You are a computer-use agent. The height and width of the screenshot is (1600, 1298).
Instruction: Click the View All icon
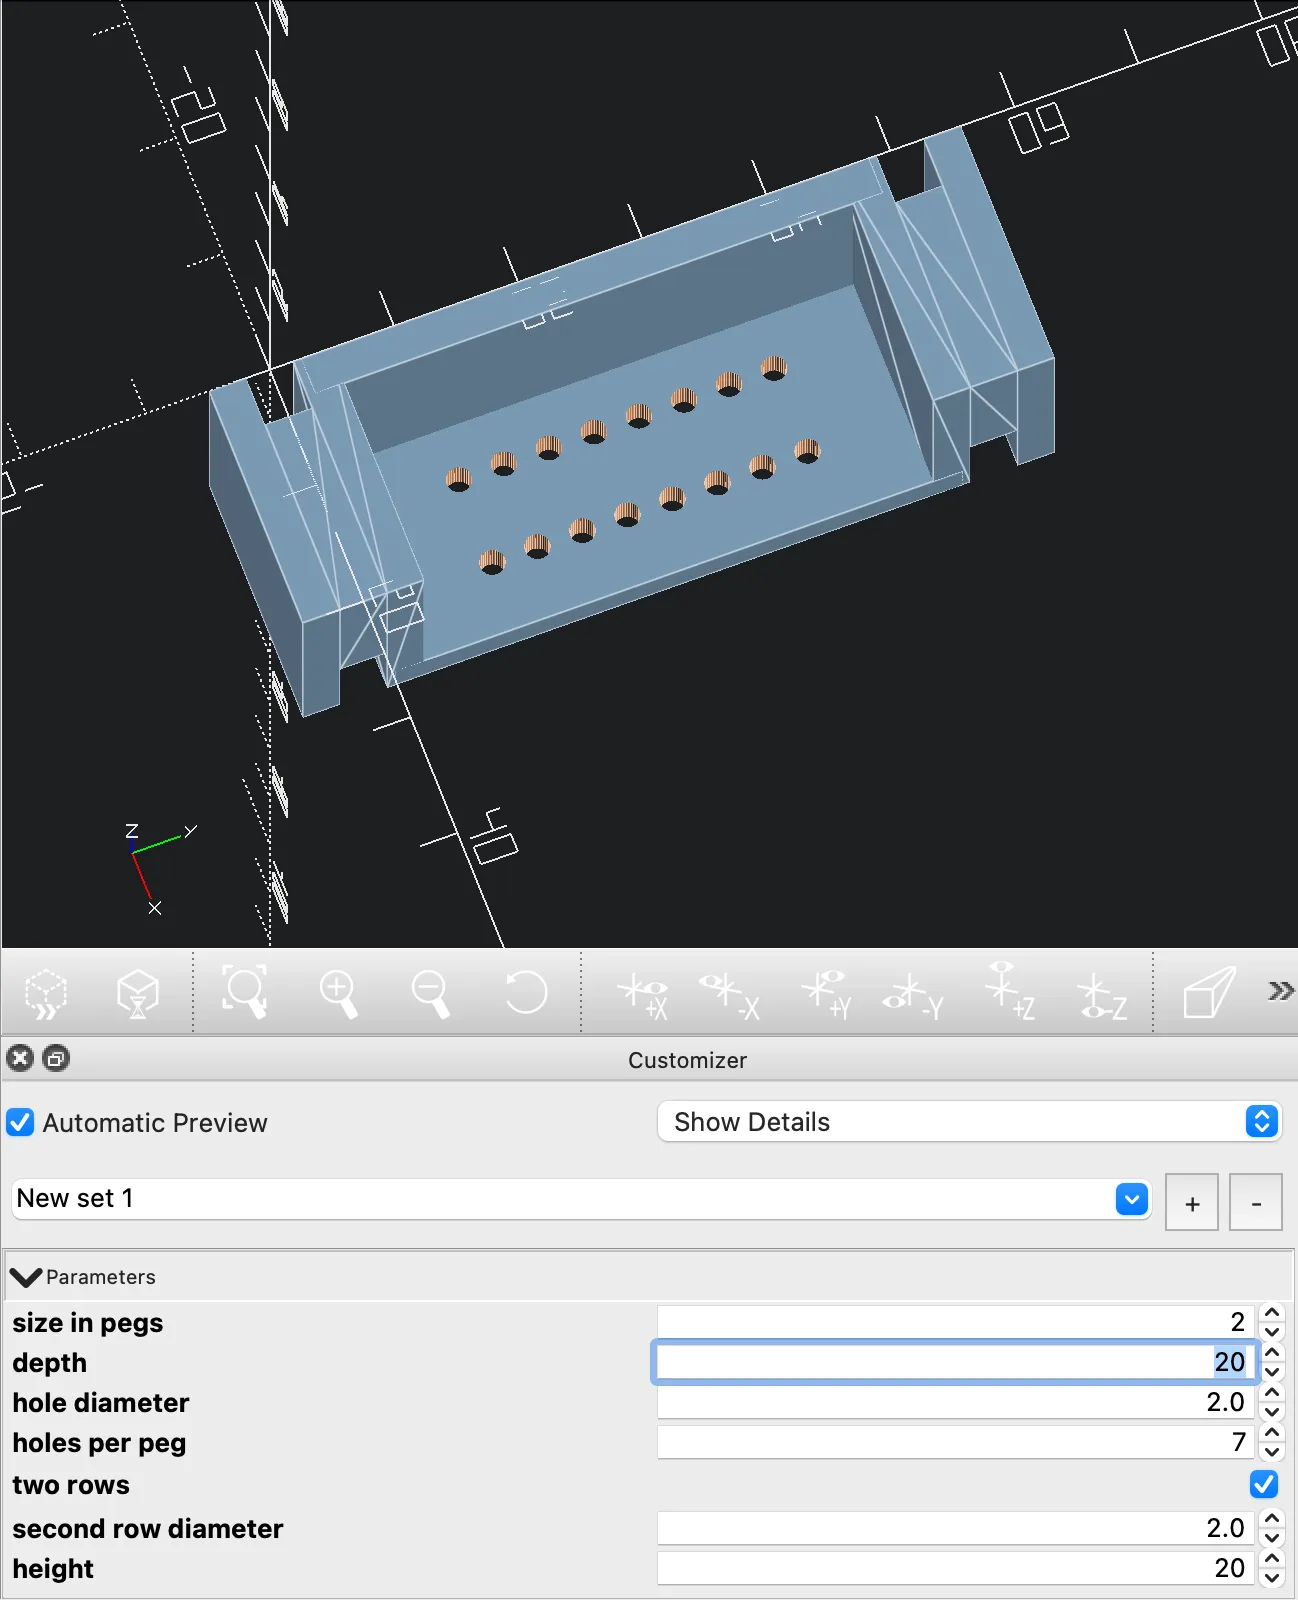(245, 993)
